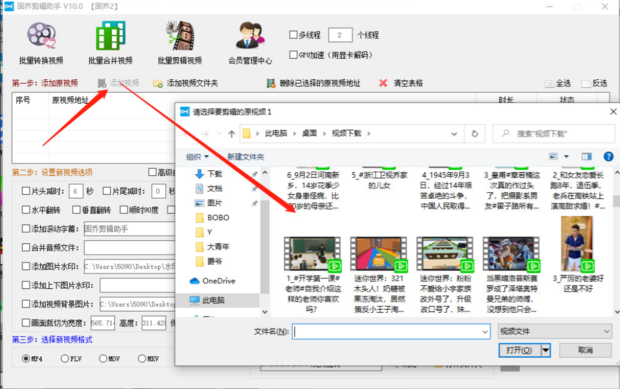This screenshot has height=389, width=620.
Task: Click 删除已选择的原视频地址 icon
Action: pos(271,83)
